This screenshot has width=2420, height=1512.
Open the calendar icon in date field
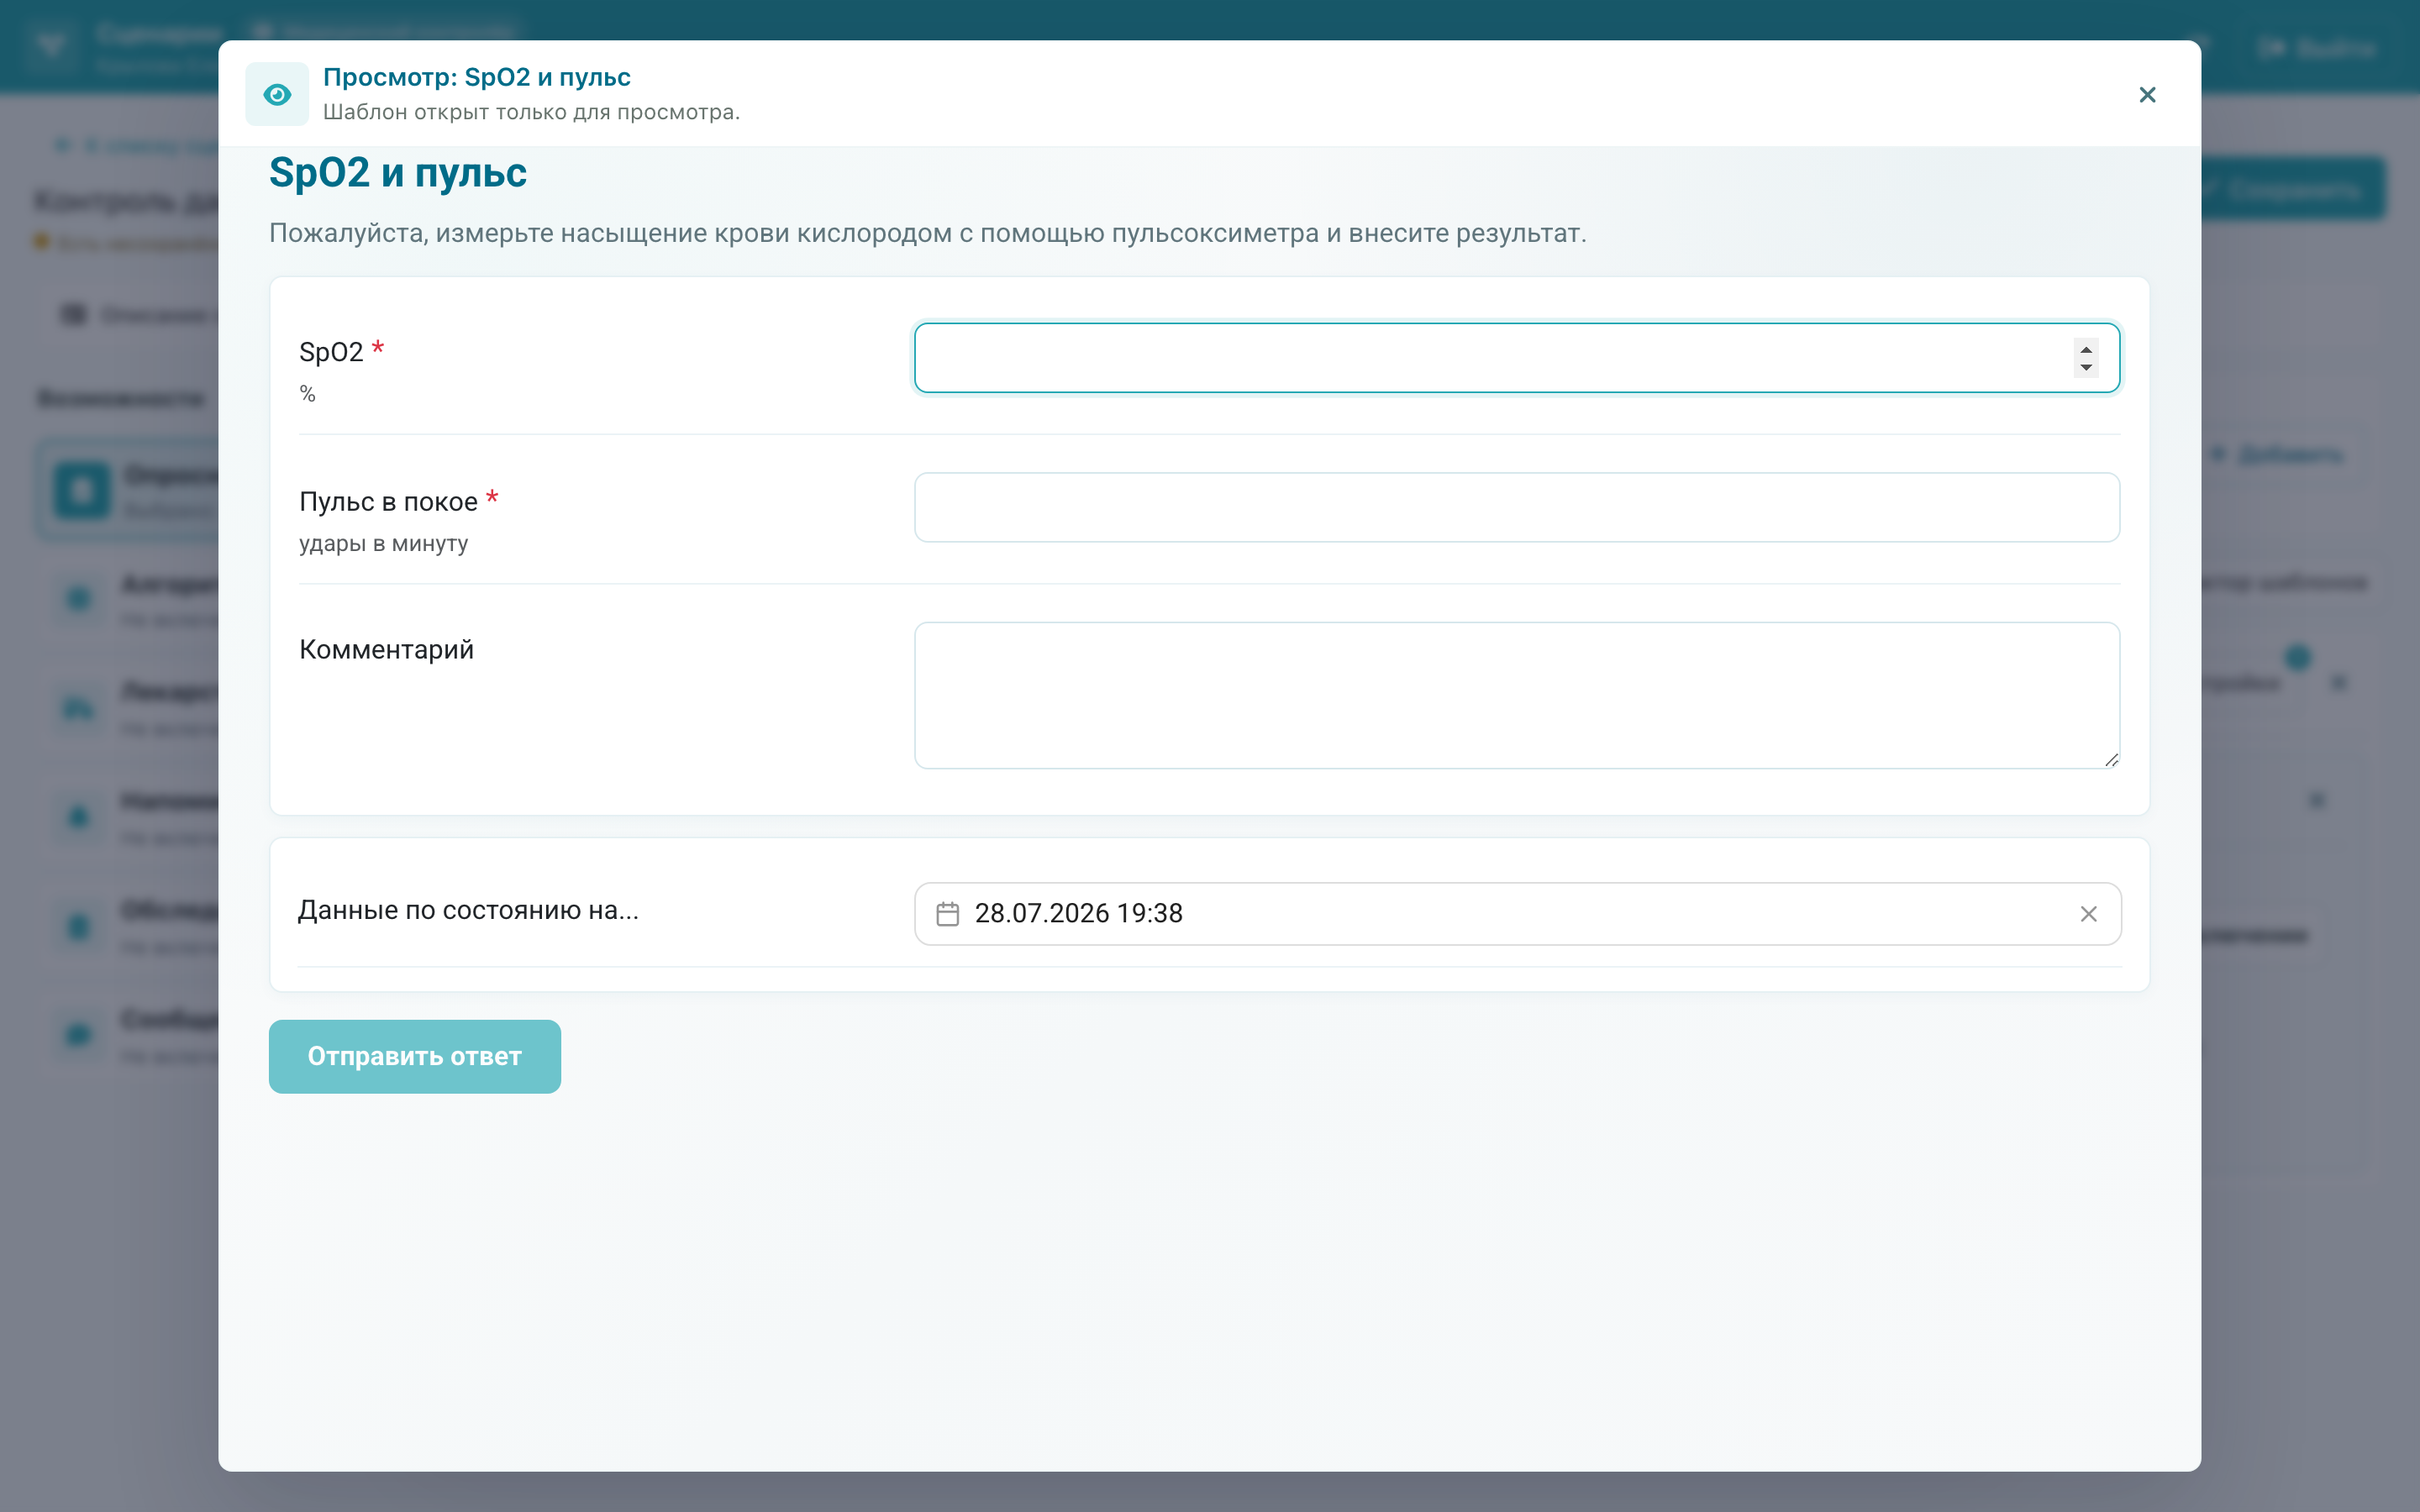(x=947, y=913)
